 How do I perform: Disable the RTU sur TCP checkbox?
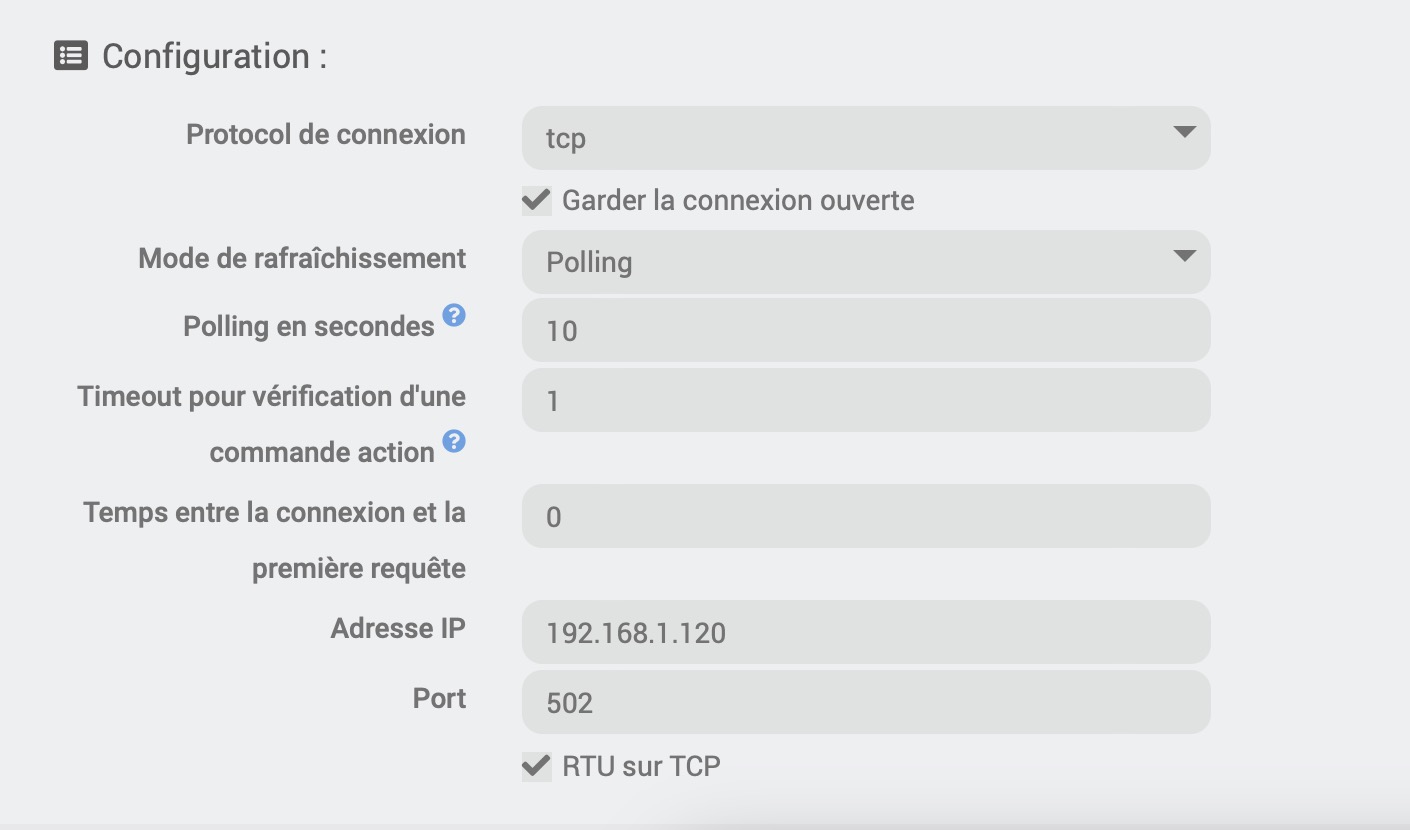(537, 767)
